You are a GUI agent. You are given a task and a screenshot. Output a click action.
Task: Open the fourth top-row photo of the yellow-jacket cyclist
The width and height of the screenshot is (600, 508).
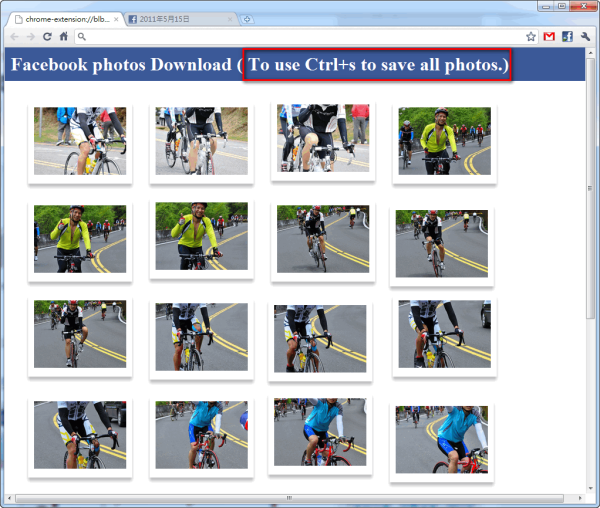(445, 141)
